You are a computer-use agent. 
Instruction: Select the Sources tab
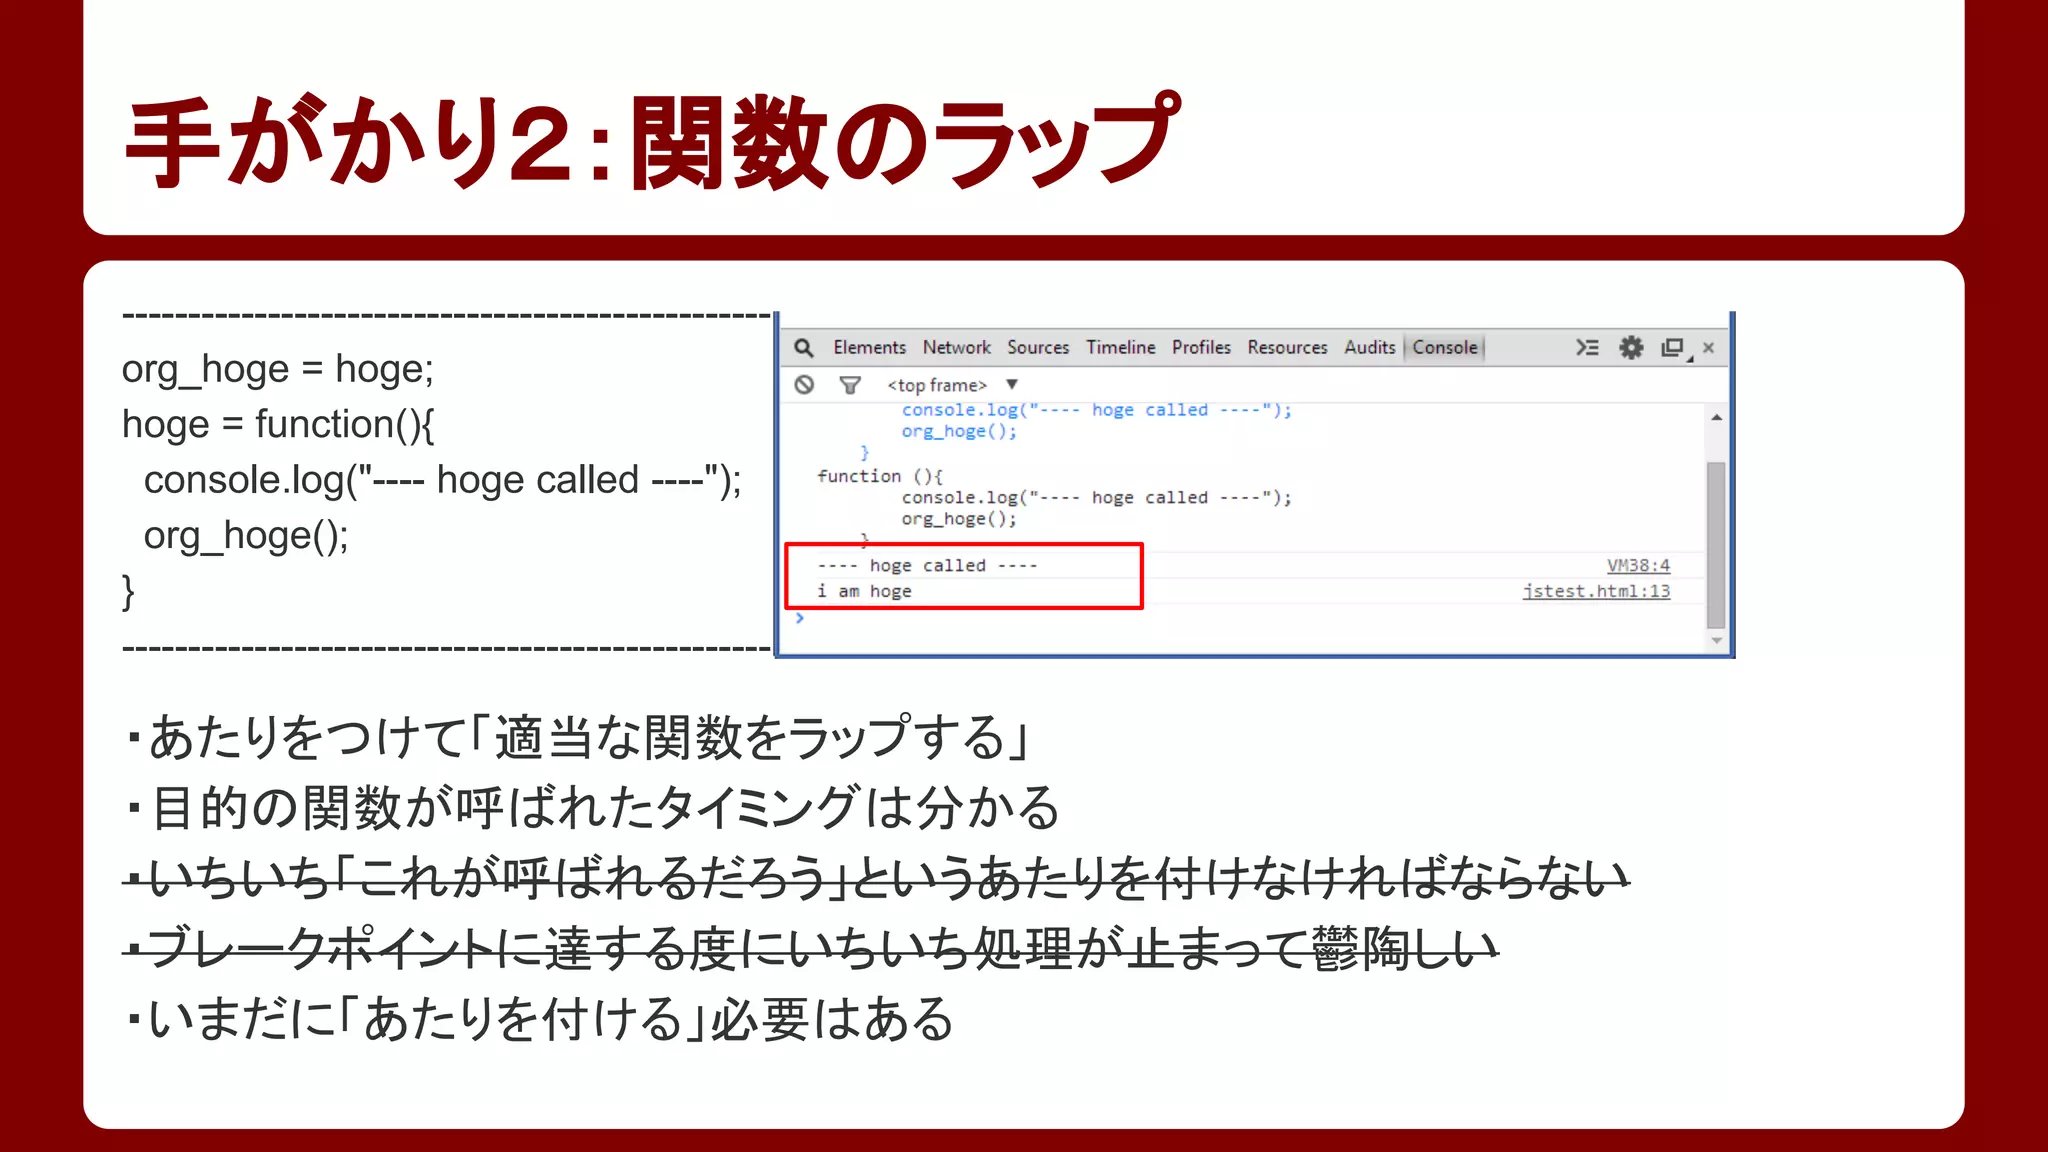tap(1037, 347)
